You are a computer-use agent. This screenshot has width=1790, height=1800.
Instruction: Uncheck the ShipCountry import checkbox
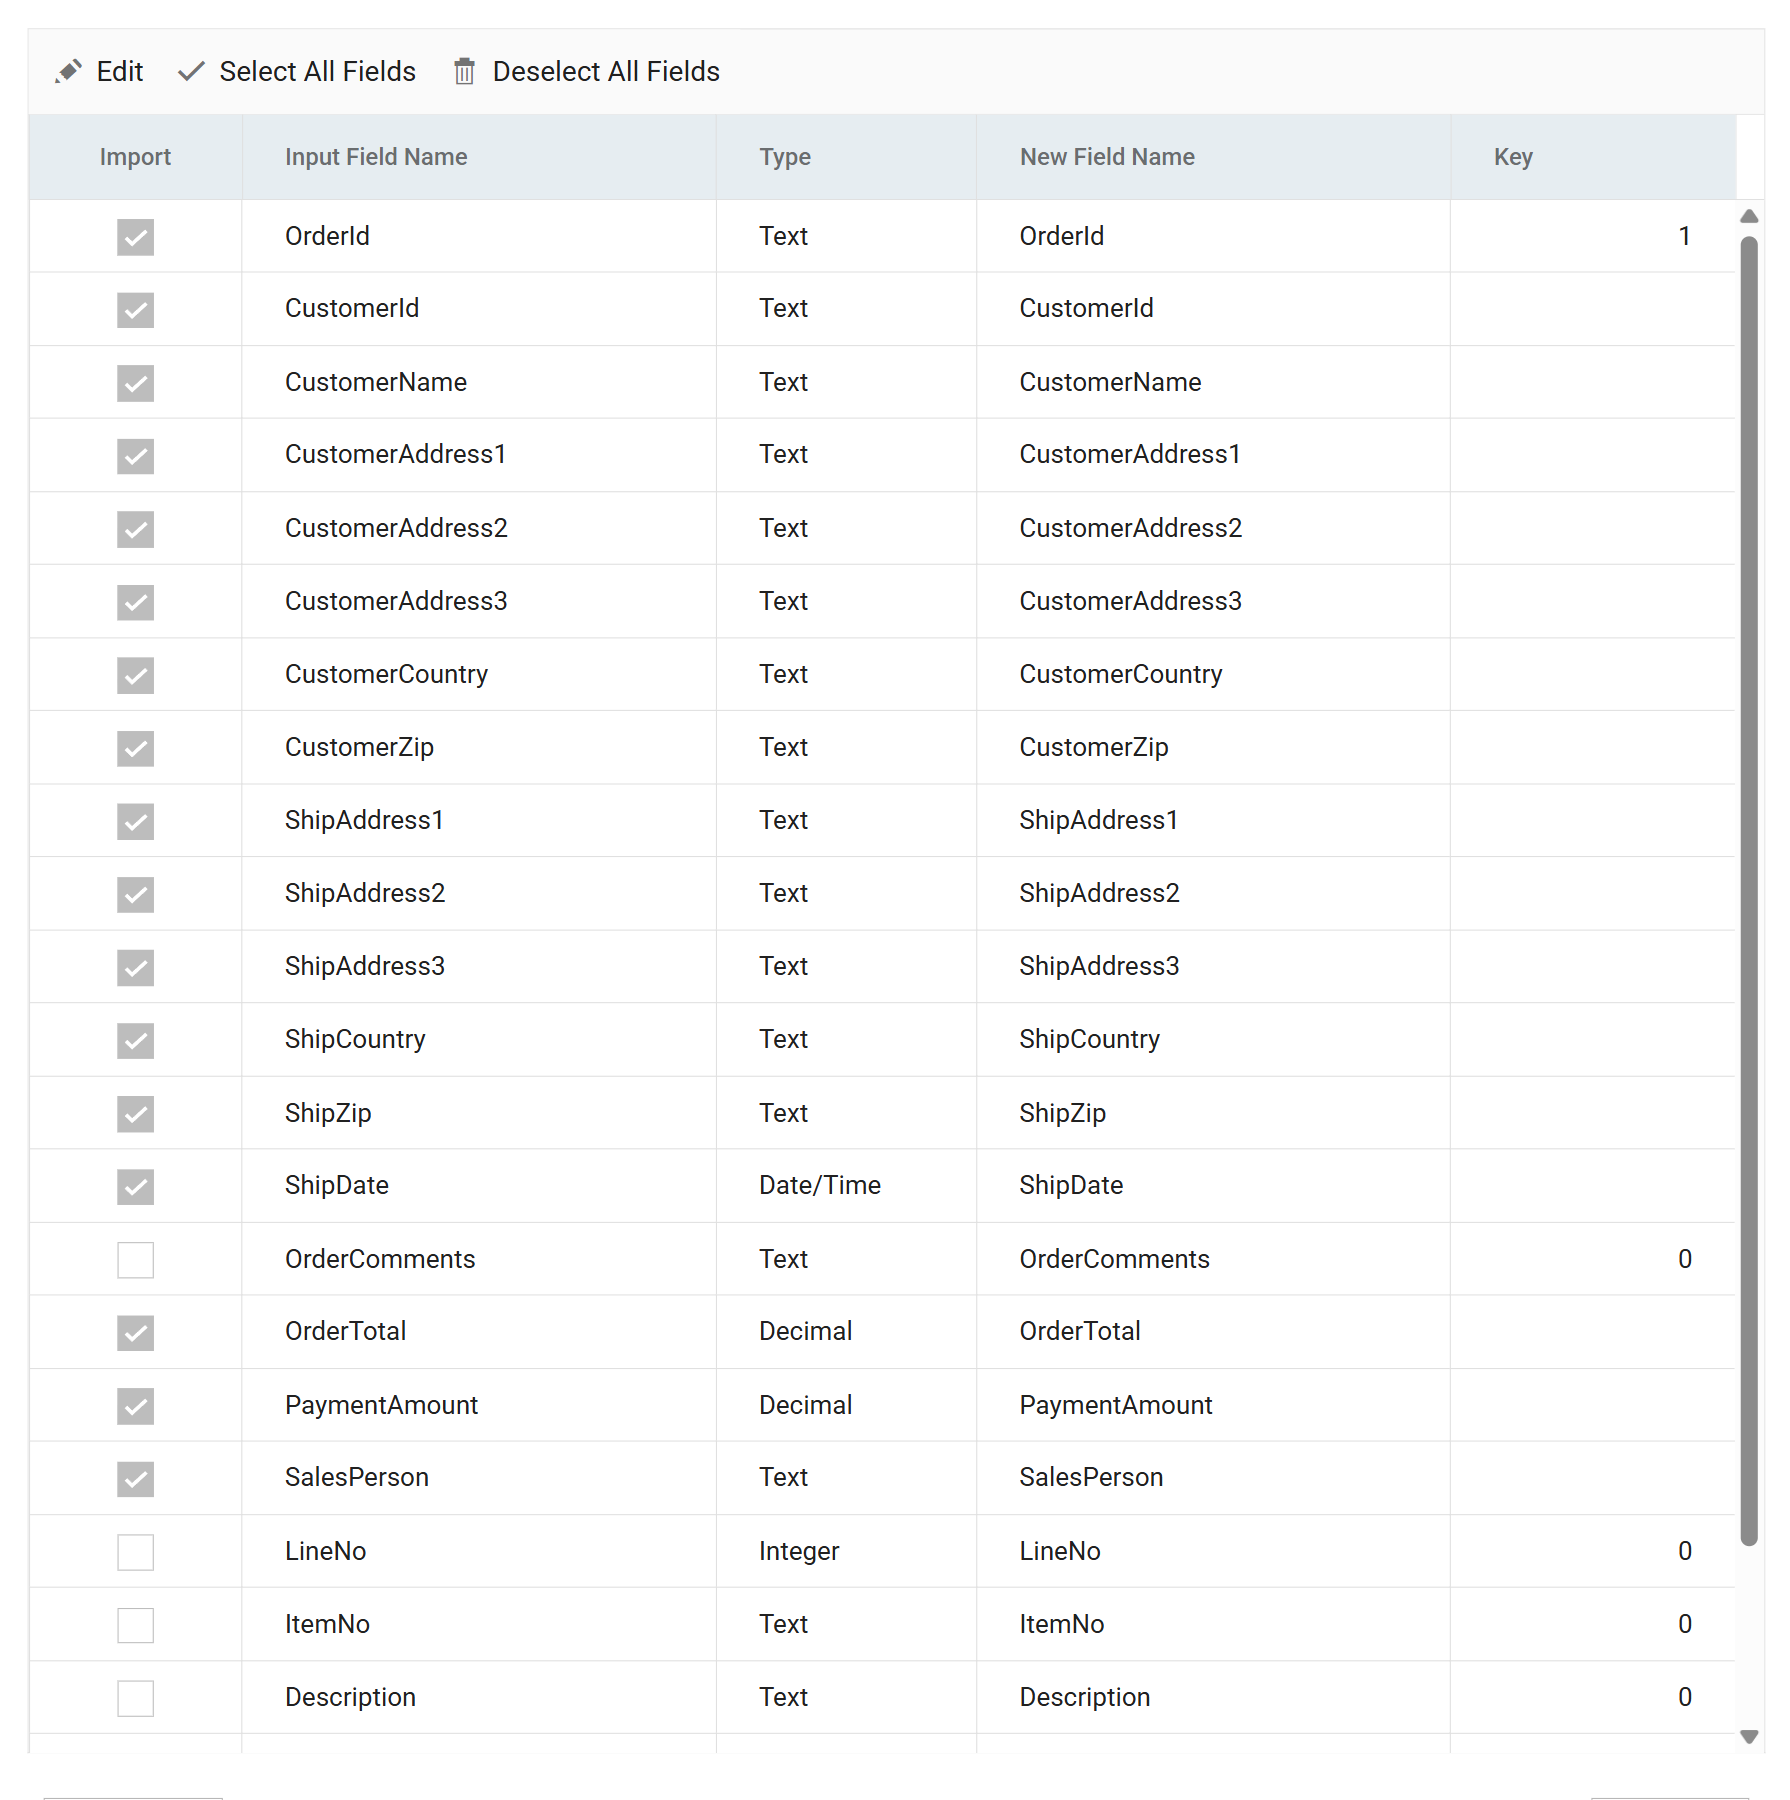pos(135,1041)
